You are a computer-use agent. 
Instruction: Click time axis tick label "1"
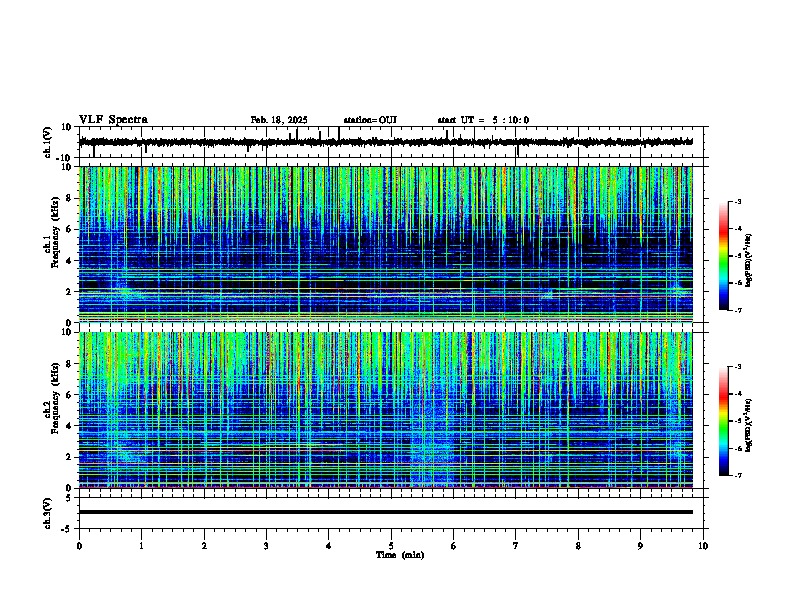coord(141,546)
